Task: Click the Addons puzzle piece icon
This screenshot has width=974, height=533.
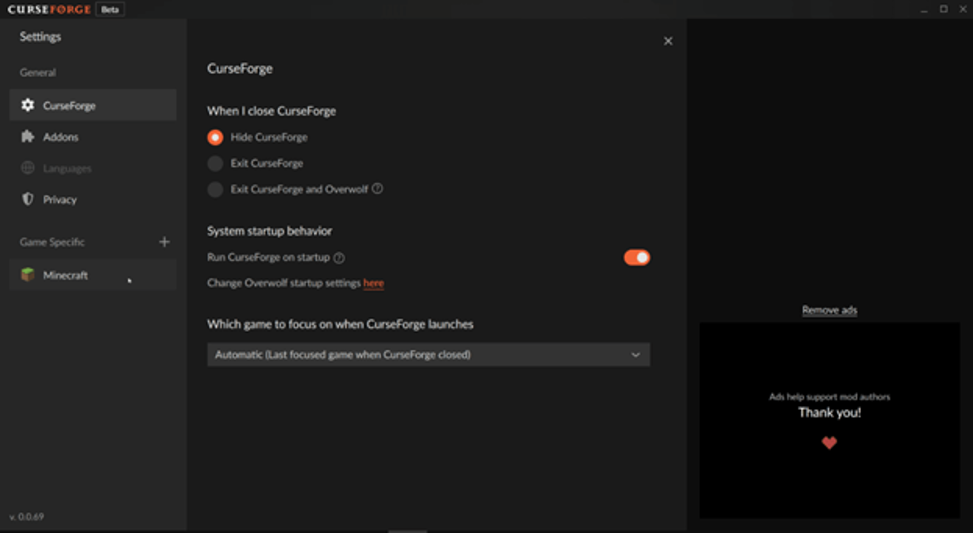Action: coord(27,137)
